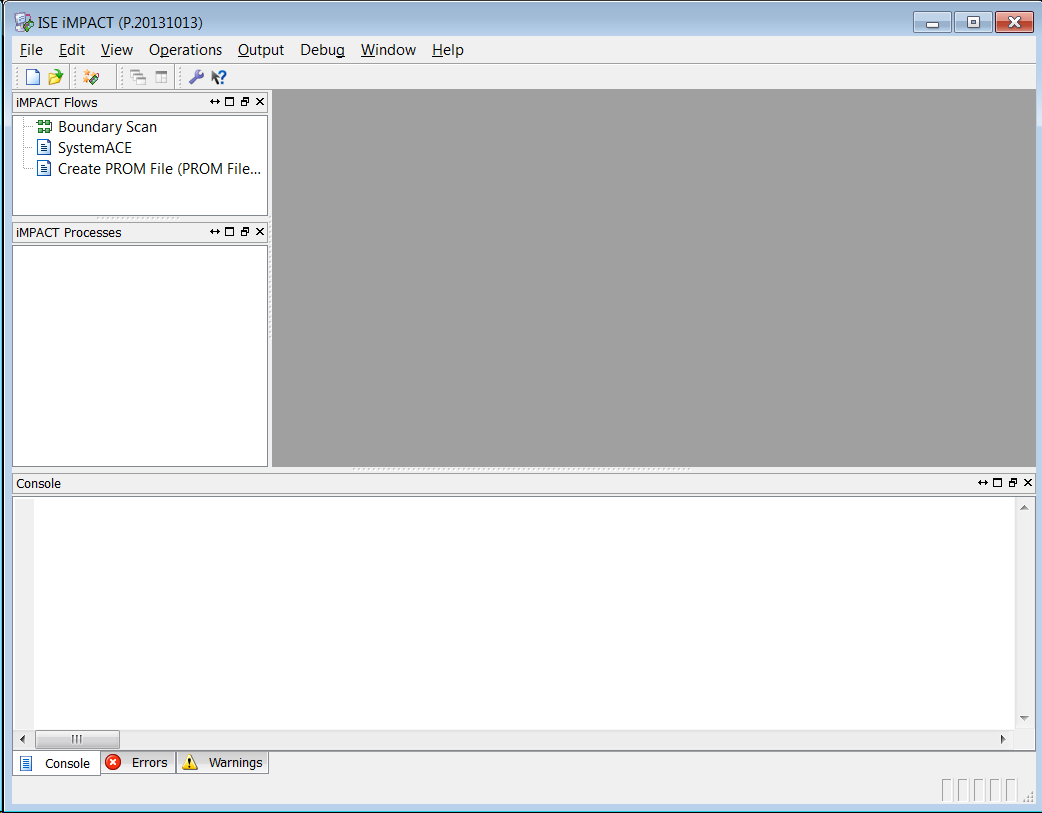This screenshot has height=813, width=1042.
Task: Maximize the iMPACT Processes panel
Action: (230, 231)
